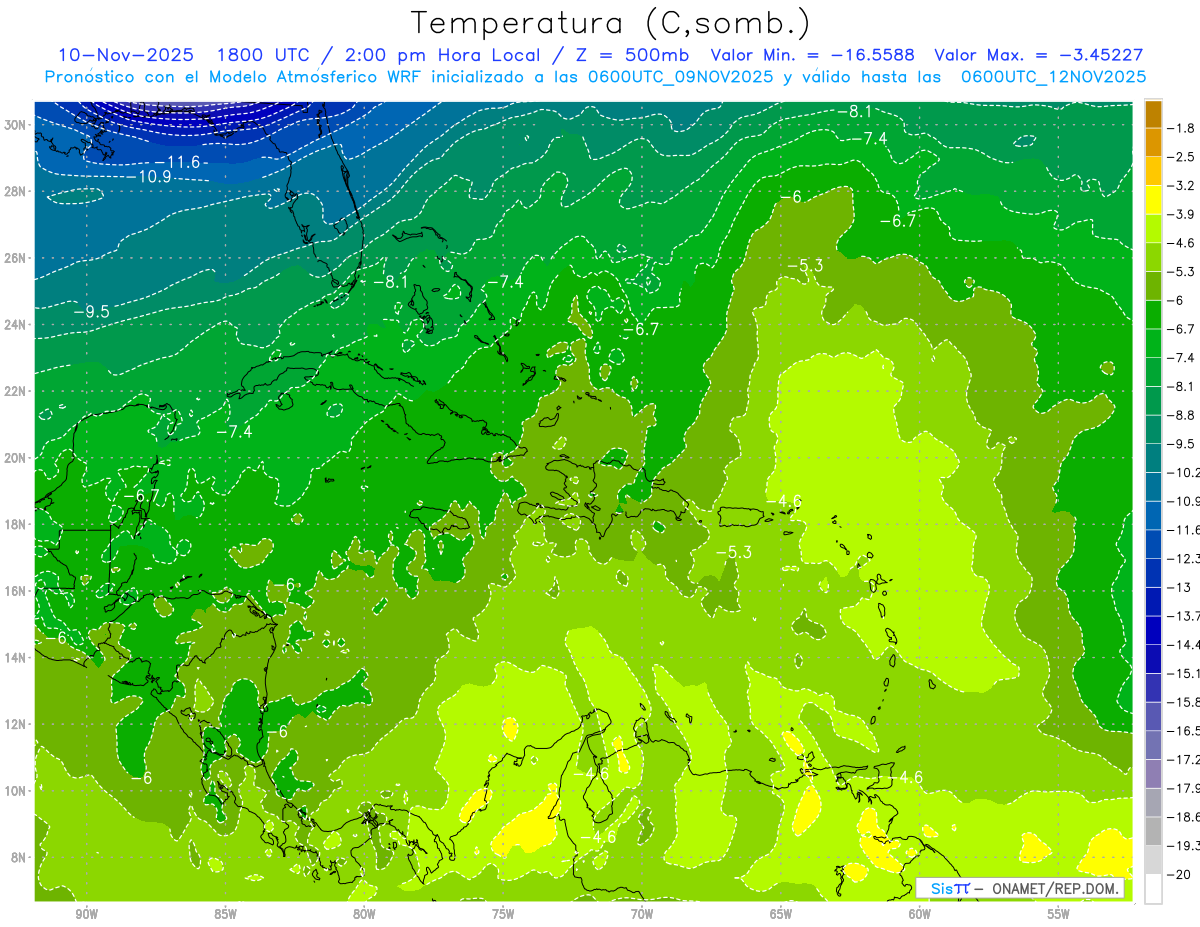Pick colorbar swatch between -3.2 and -3.9
This screenshot has width=1200, height=927.
(1153, 200)
